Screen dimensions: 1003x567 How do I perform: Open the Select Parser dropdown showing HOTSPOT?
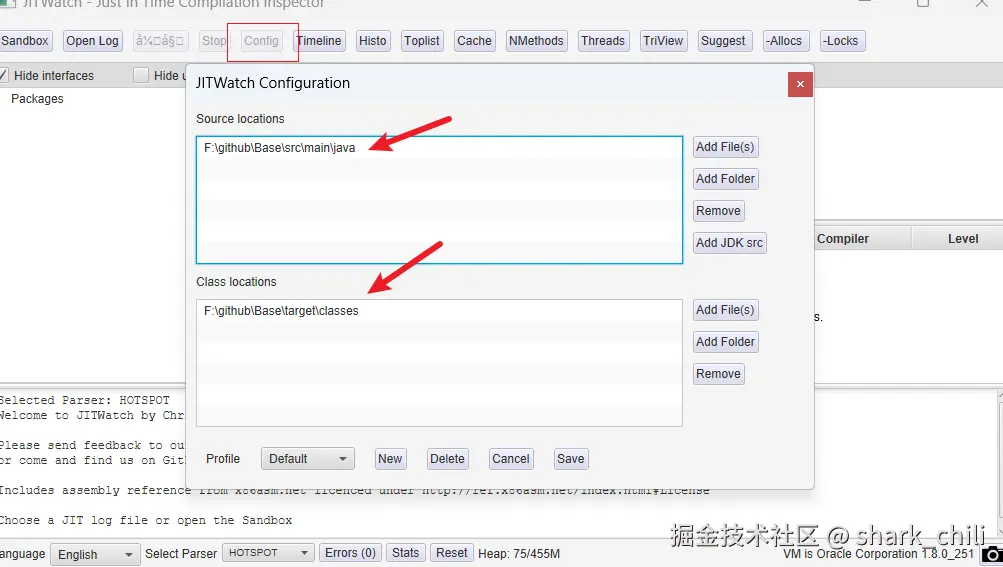tap(268, 553)
